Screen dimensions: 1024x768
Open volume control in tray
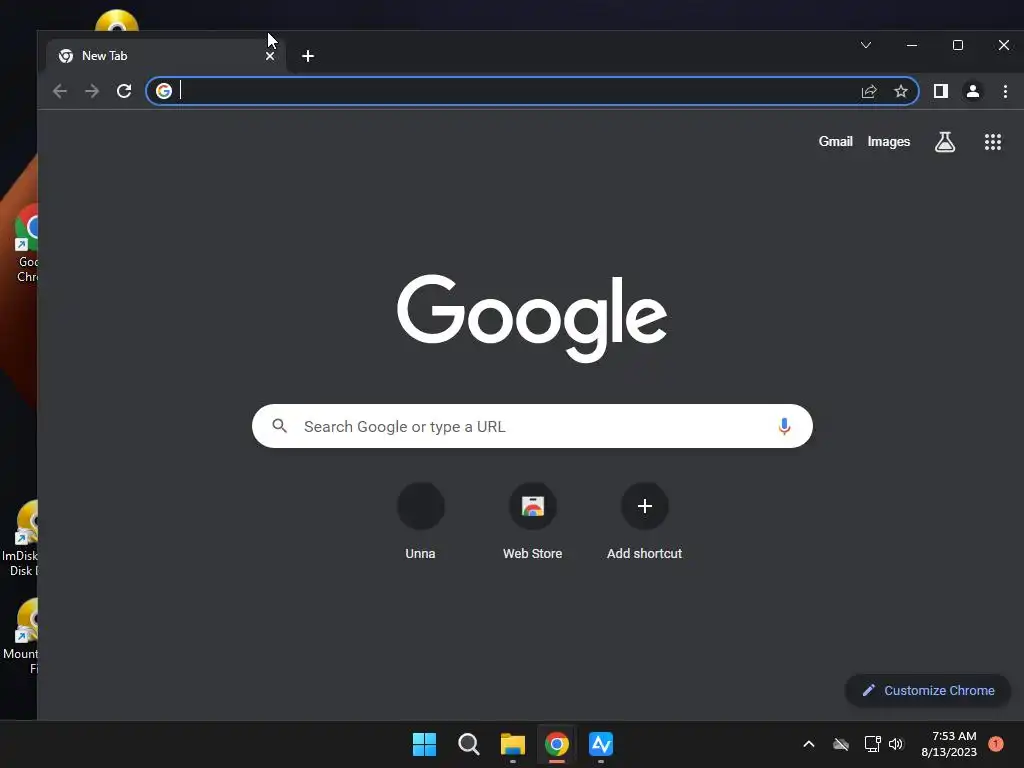[x=896, y=744]
